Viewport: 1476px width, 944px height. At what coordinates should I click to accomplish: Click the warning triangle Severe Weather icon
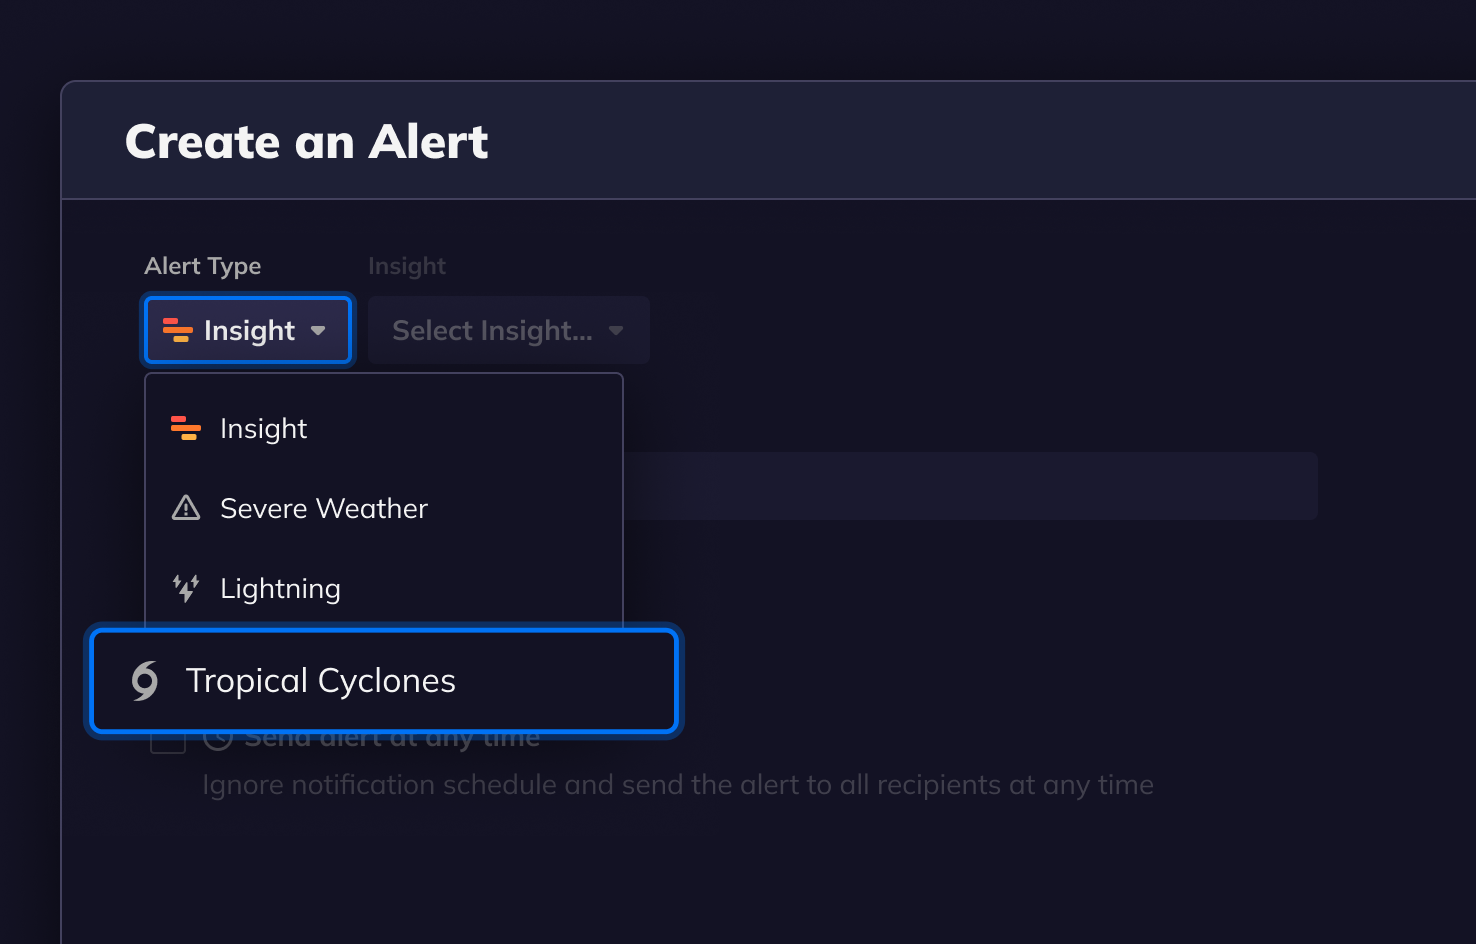click(x=186, y=508)
